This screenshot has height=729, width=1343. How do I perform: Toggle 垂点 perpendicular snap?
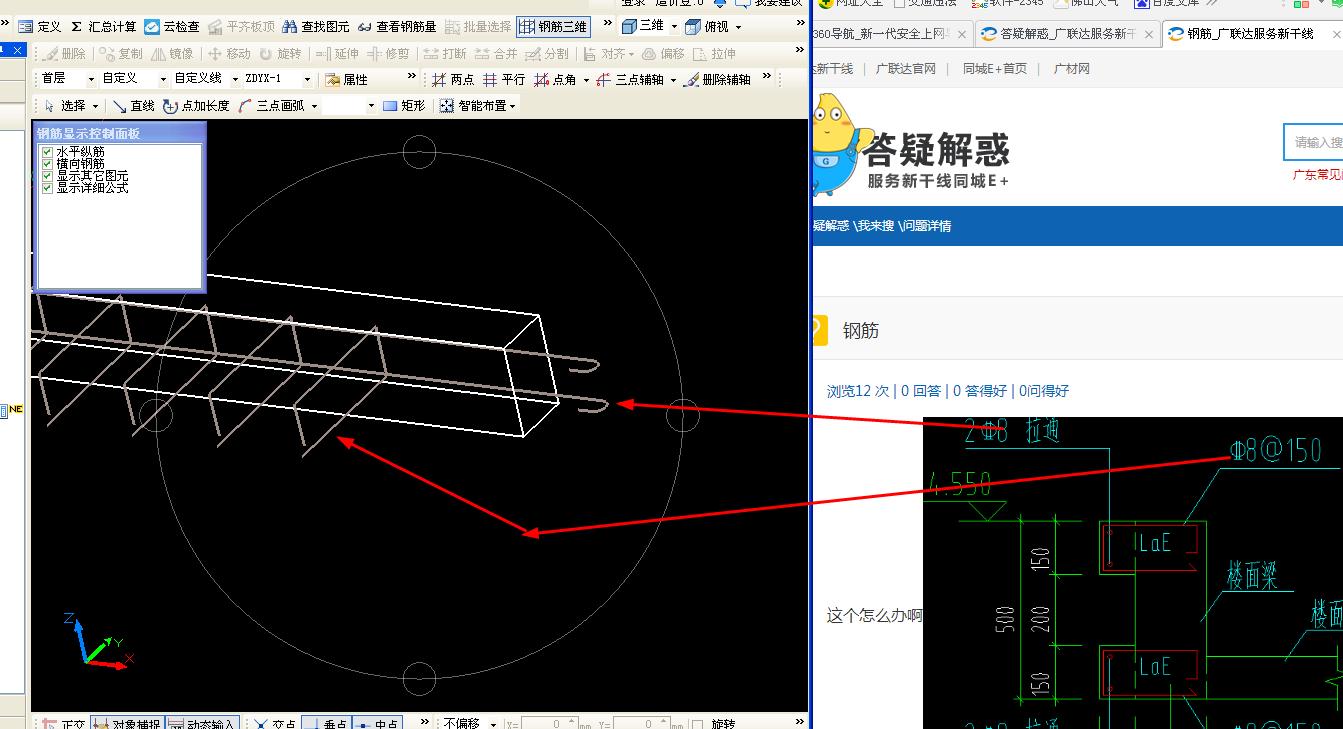[x=325, y=724]
